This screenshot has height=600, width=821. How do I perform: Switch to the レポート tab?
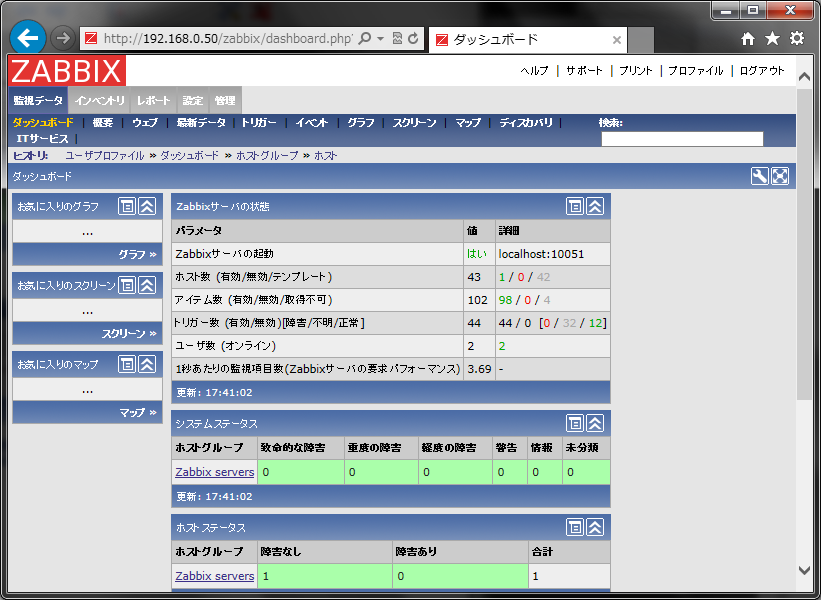pyautogui.click(x=153, y=100)
